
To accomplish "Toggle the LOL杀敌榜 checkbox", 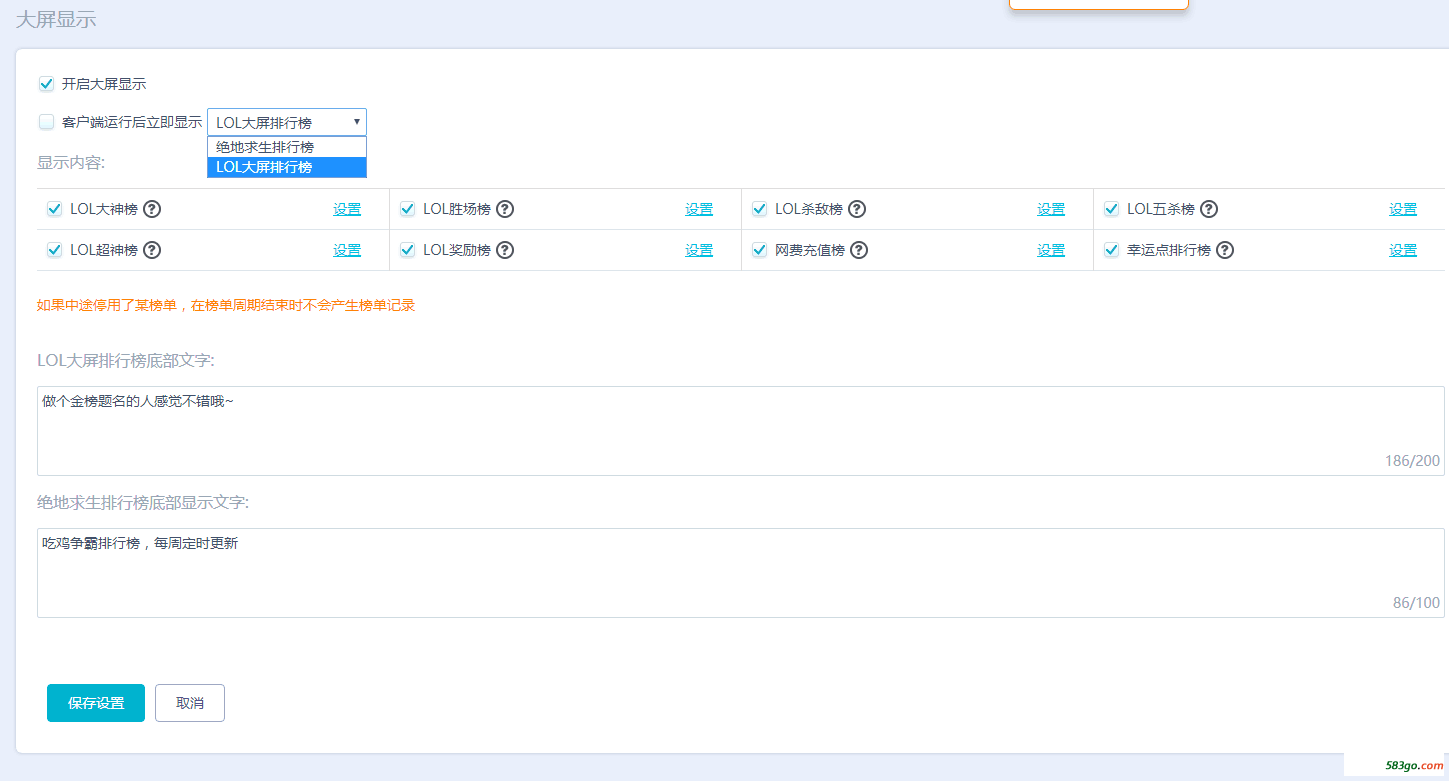I will tap(760, 209).
